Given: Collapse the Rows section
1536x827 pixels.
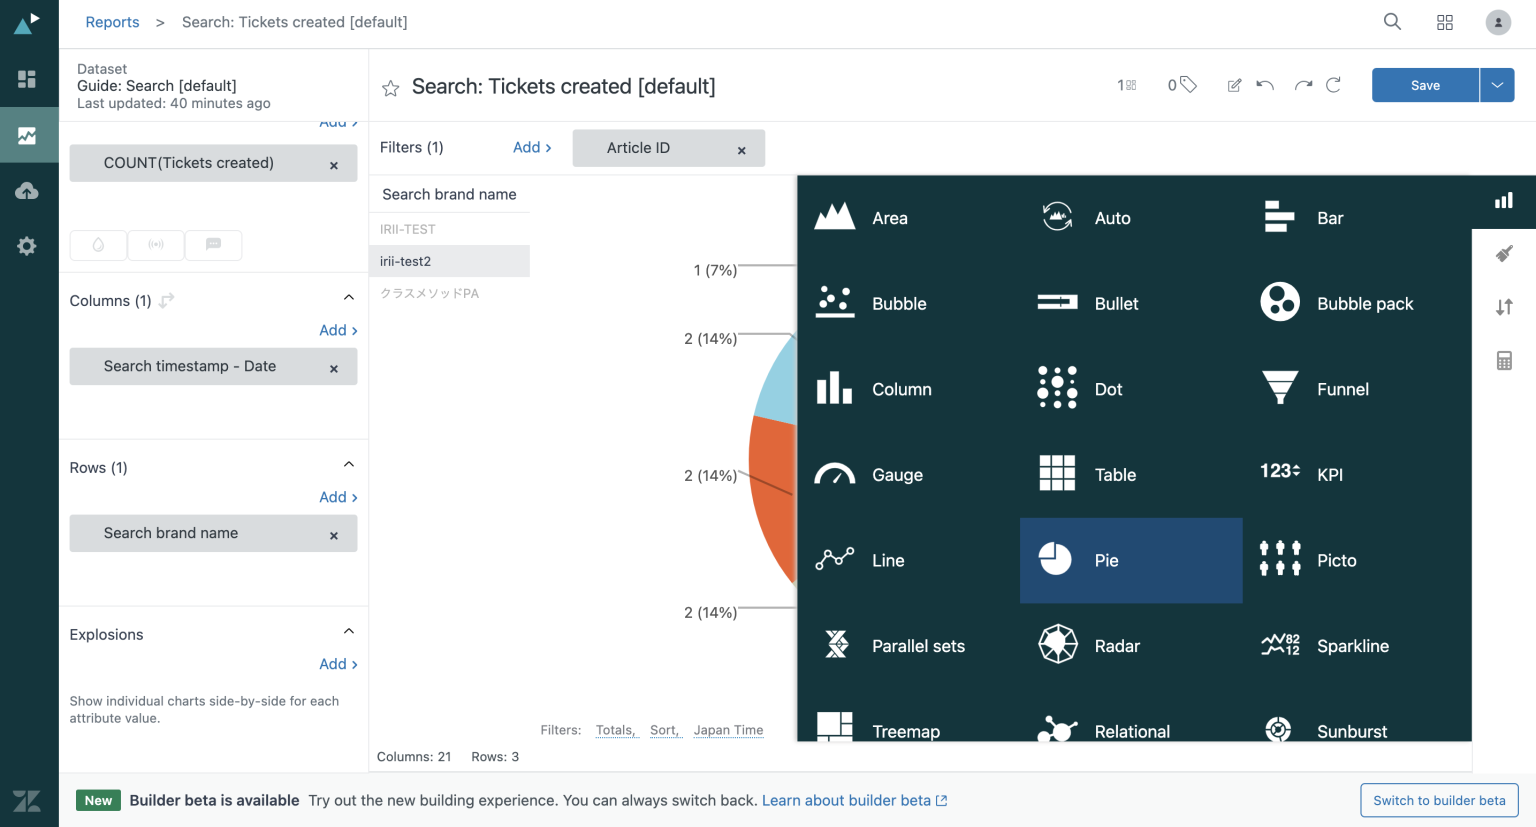Looking at the screenshot, I should (349, 465).
